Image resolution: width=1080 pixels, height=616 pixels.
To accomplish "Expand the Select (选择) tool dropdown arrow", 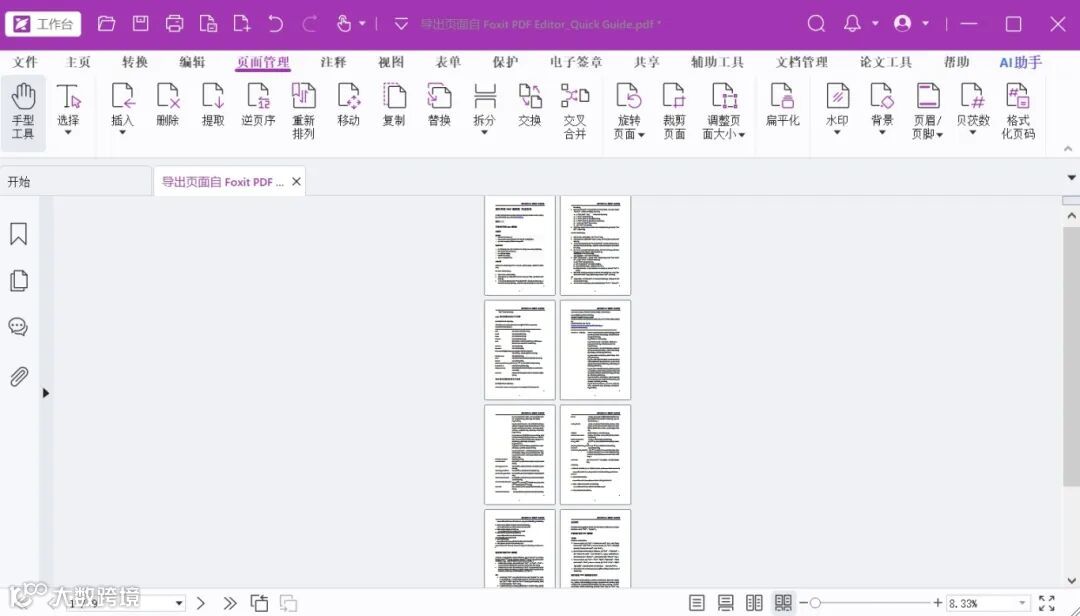I will (68, 132).
